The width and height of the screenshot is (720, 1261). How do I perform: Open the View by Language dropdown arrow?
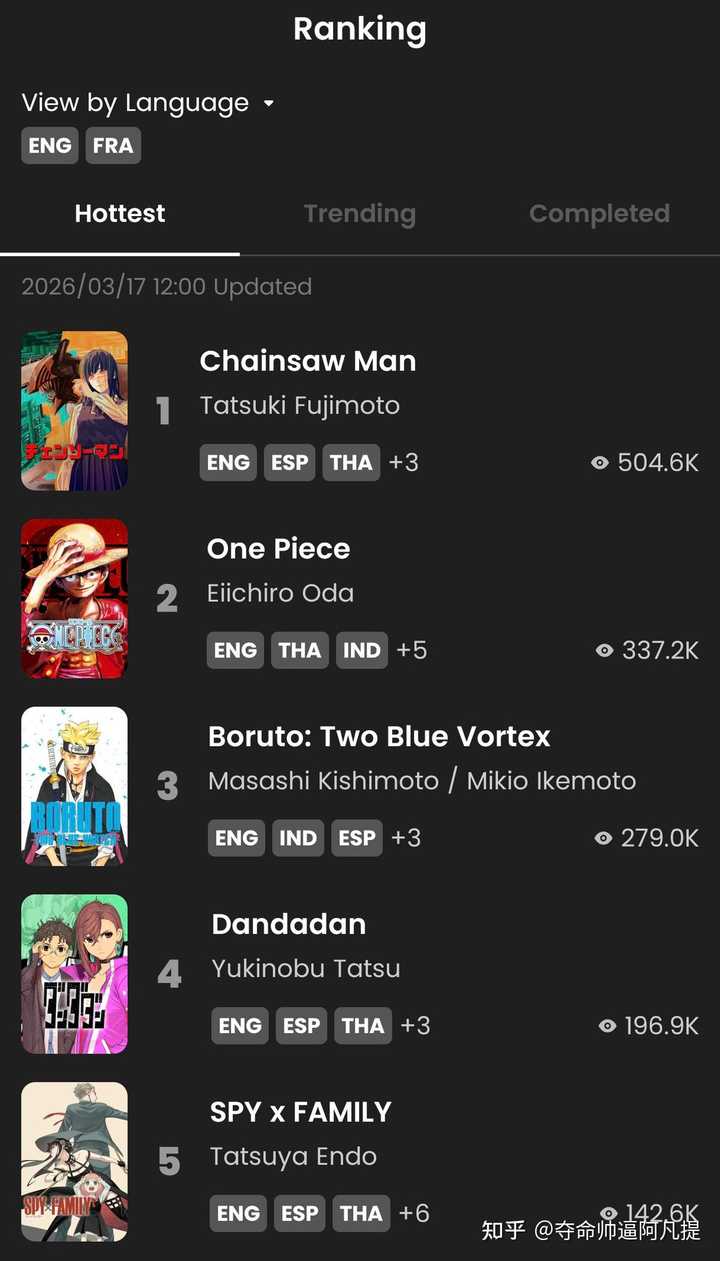(268, 104)
